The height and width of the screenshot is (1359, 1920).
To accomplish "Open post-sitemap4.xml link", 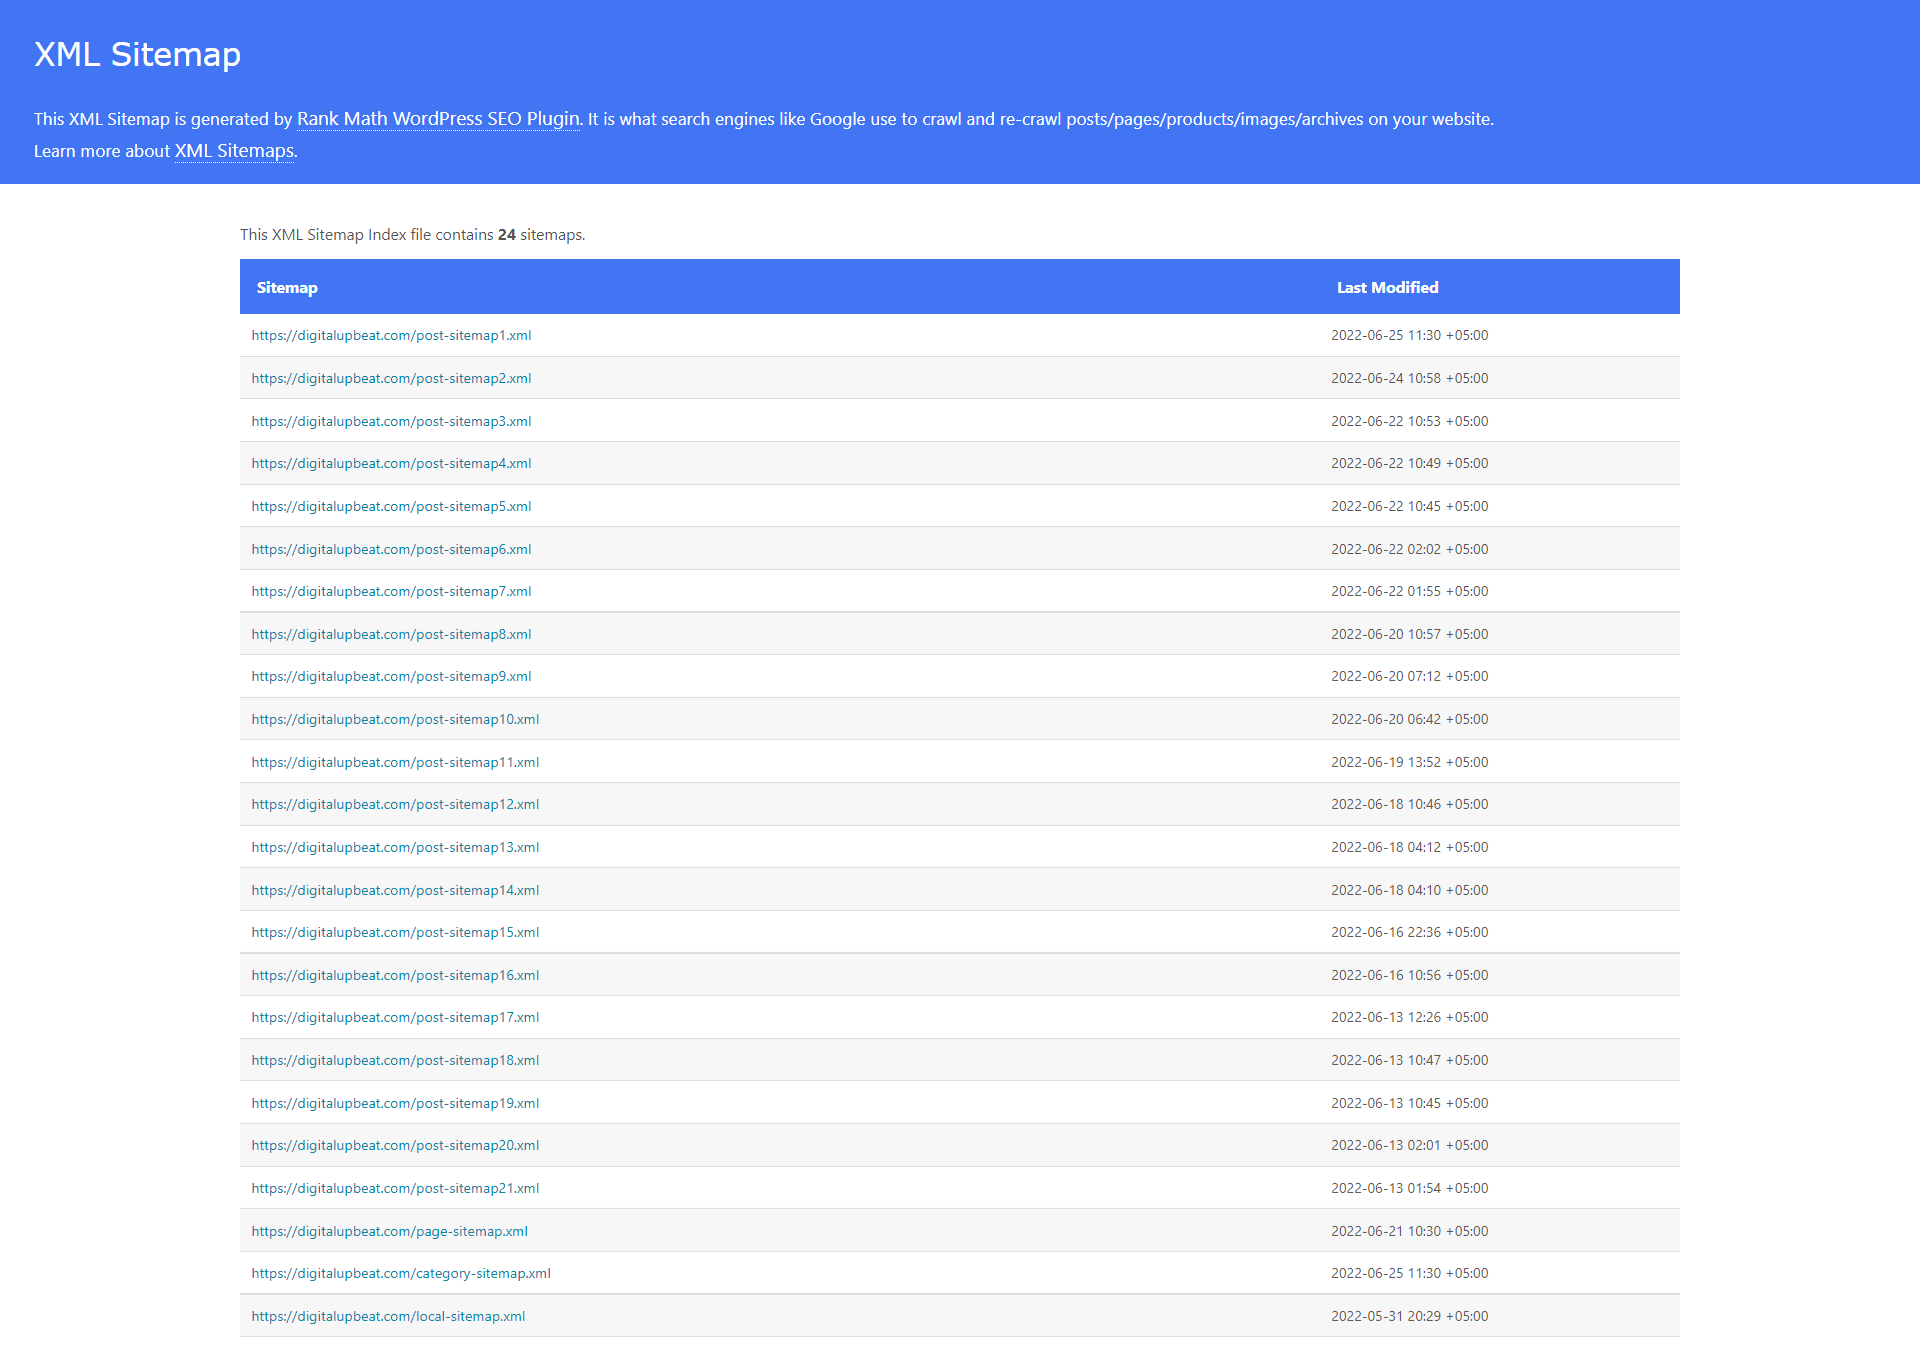I will [x=391, y=463].
